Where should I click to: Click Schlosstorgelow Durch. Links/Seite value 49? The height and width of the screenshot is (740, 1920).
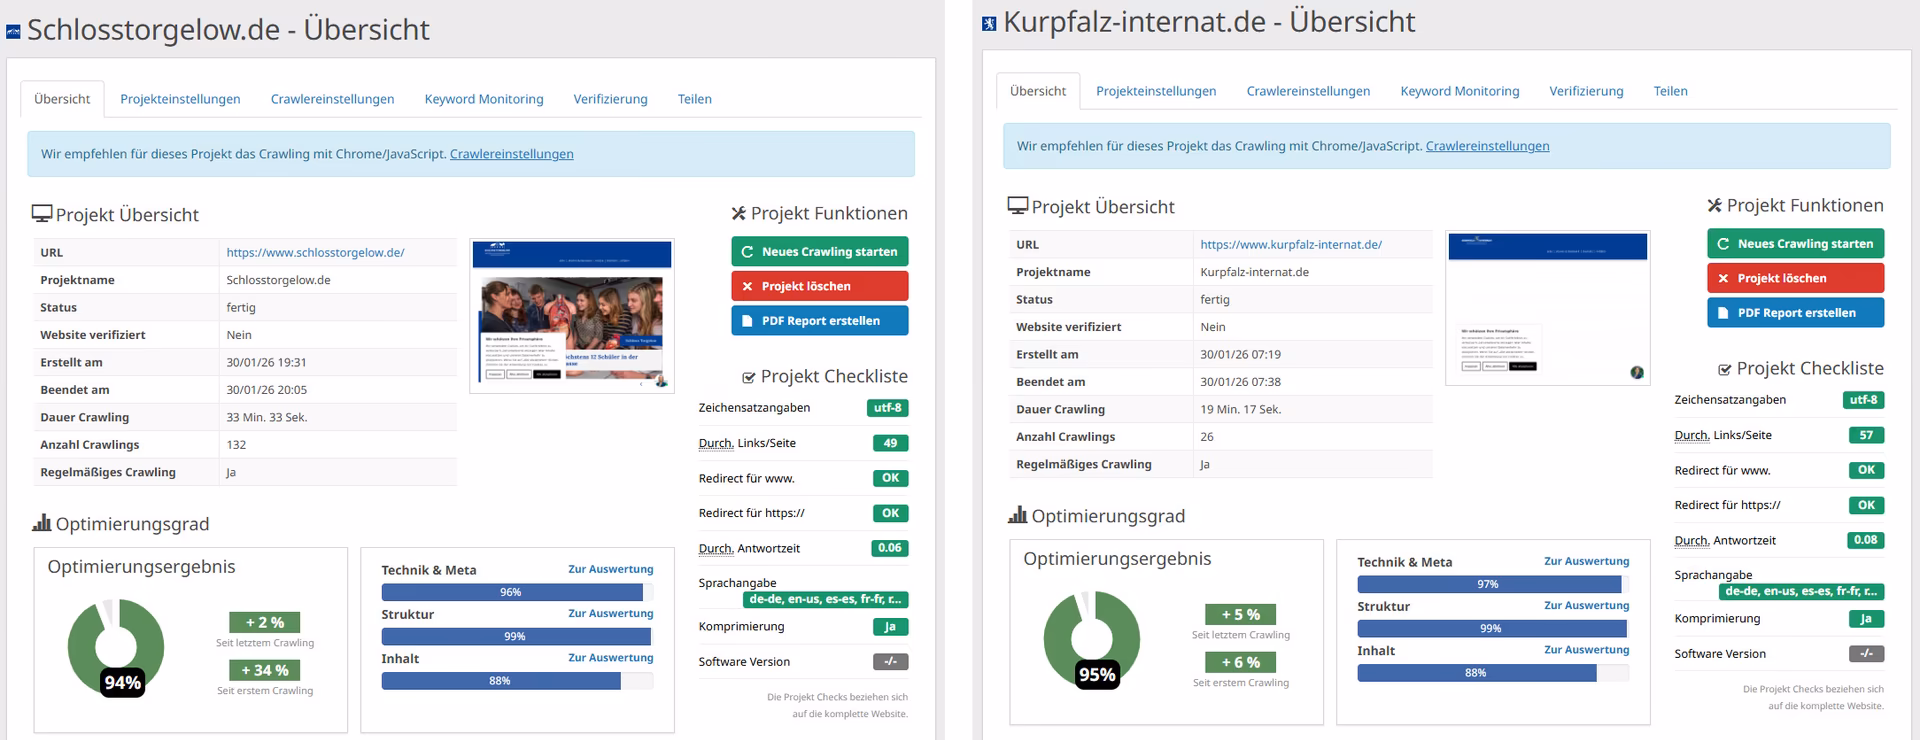(890, 443)
